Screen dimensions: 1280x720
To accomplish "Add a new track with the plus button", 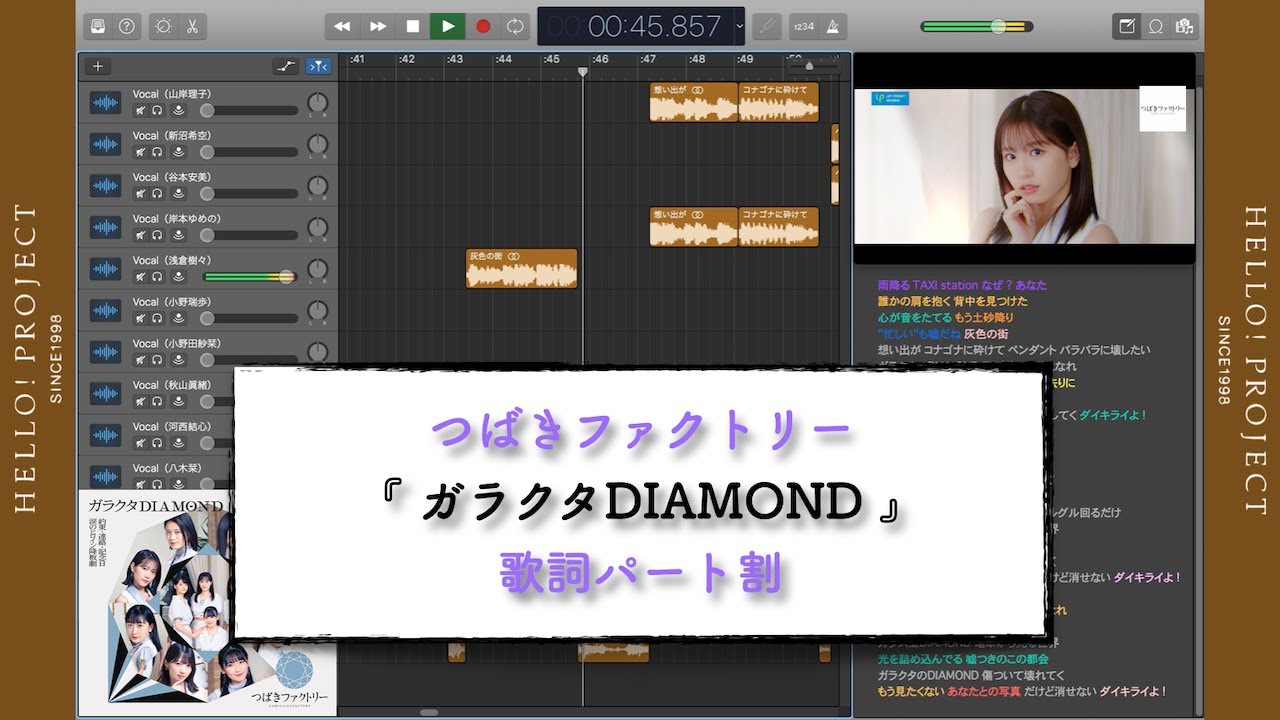I will click(x=97, y=66).
